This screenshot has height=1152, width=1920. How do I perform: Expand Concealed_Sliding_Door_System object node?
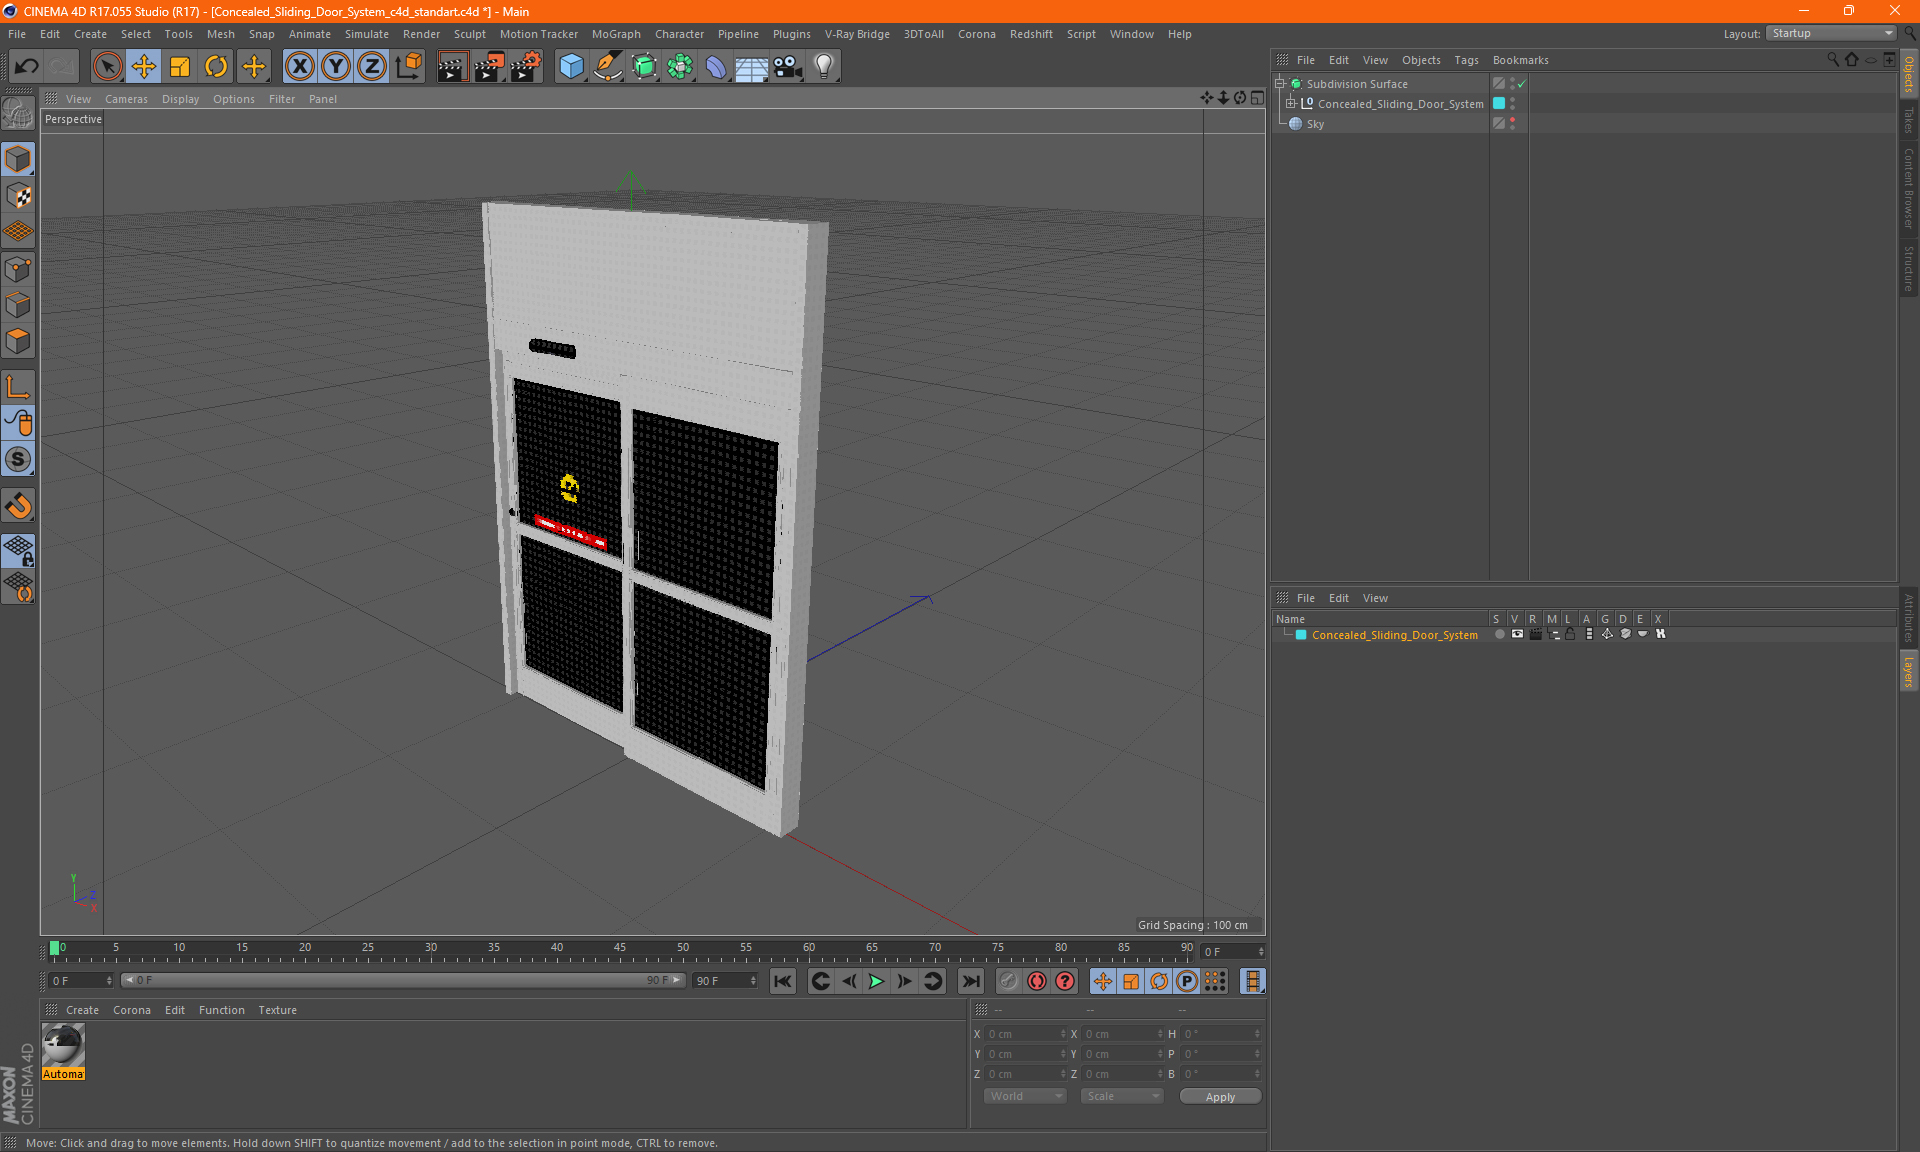[x=1291, y=103]
